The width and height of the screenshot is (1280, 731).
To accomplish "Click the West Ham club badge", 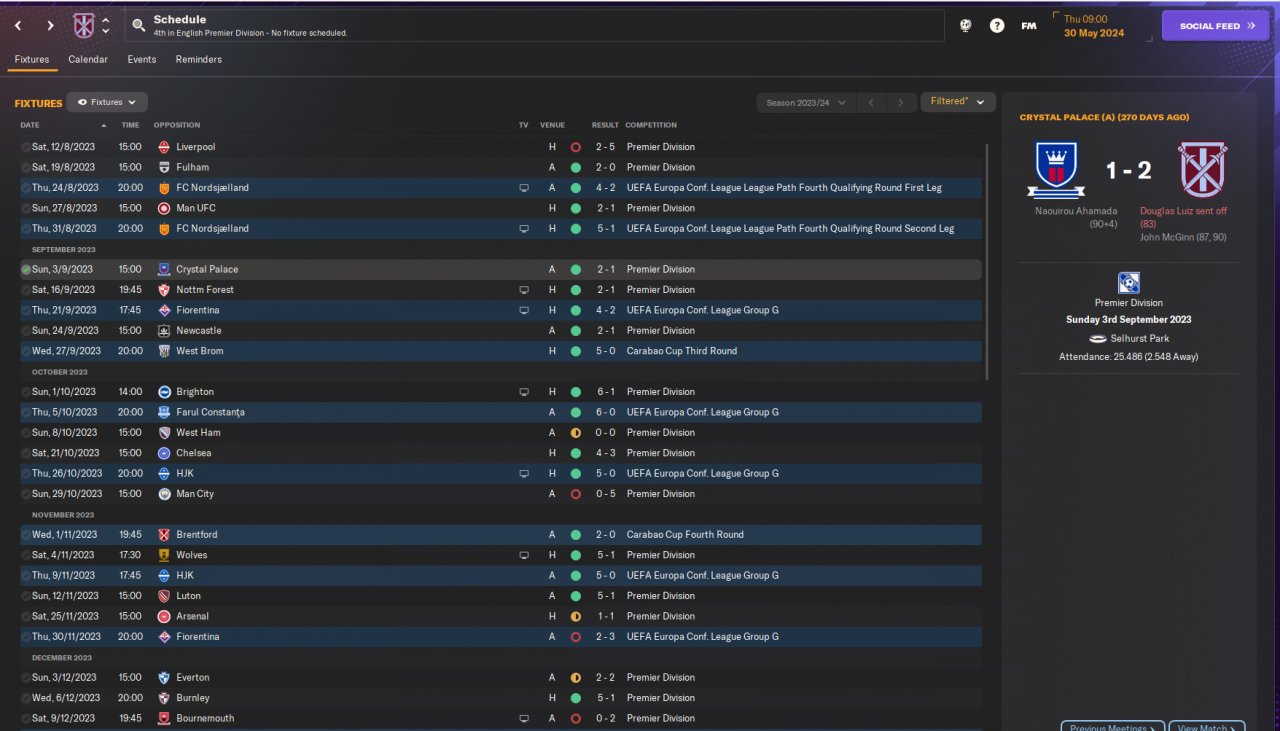I will pos(164,433).
